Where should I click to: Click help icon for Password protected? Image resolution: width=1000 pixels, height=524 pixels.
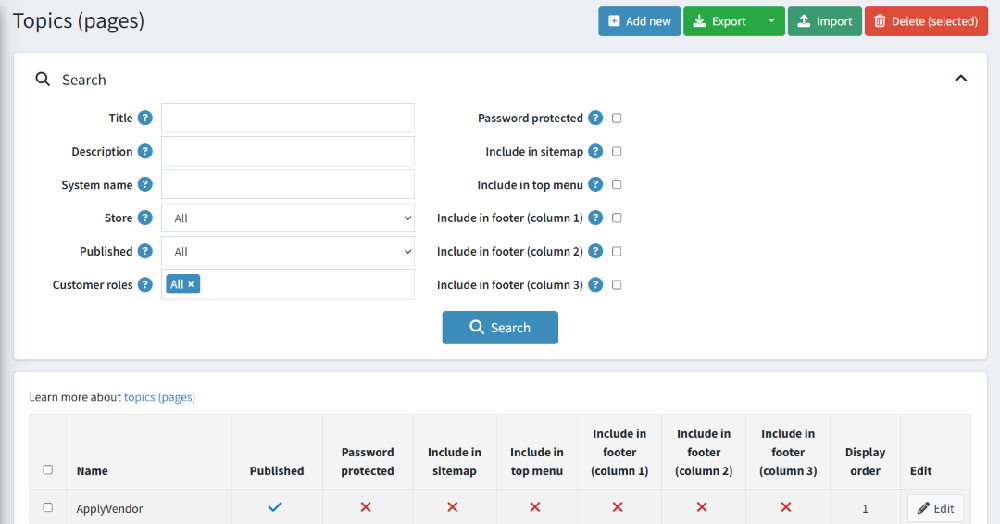(x=596, y=118)
